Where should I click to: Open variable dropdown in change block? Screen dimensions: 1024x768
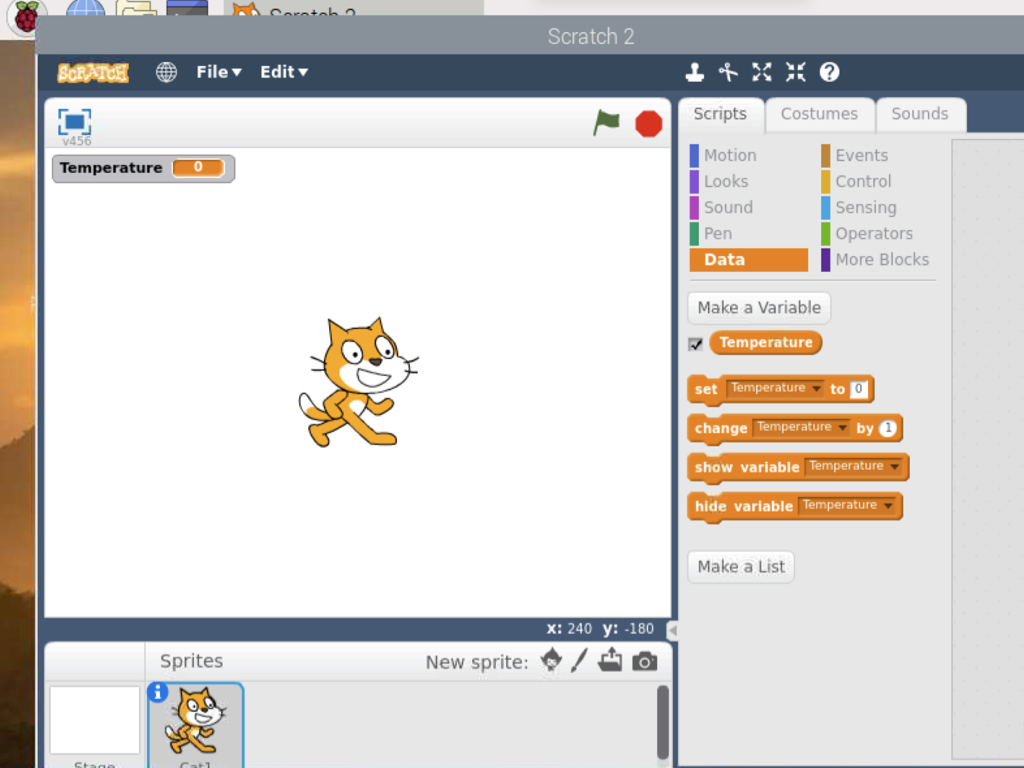tap(801, 428)
